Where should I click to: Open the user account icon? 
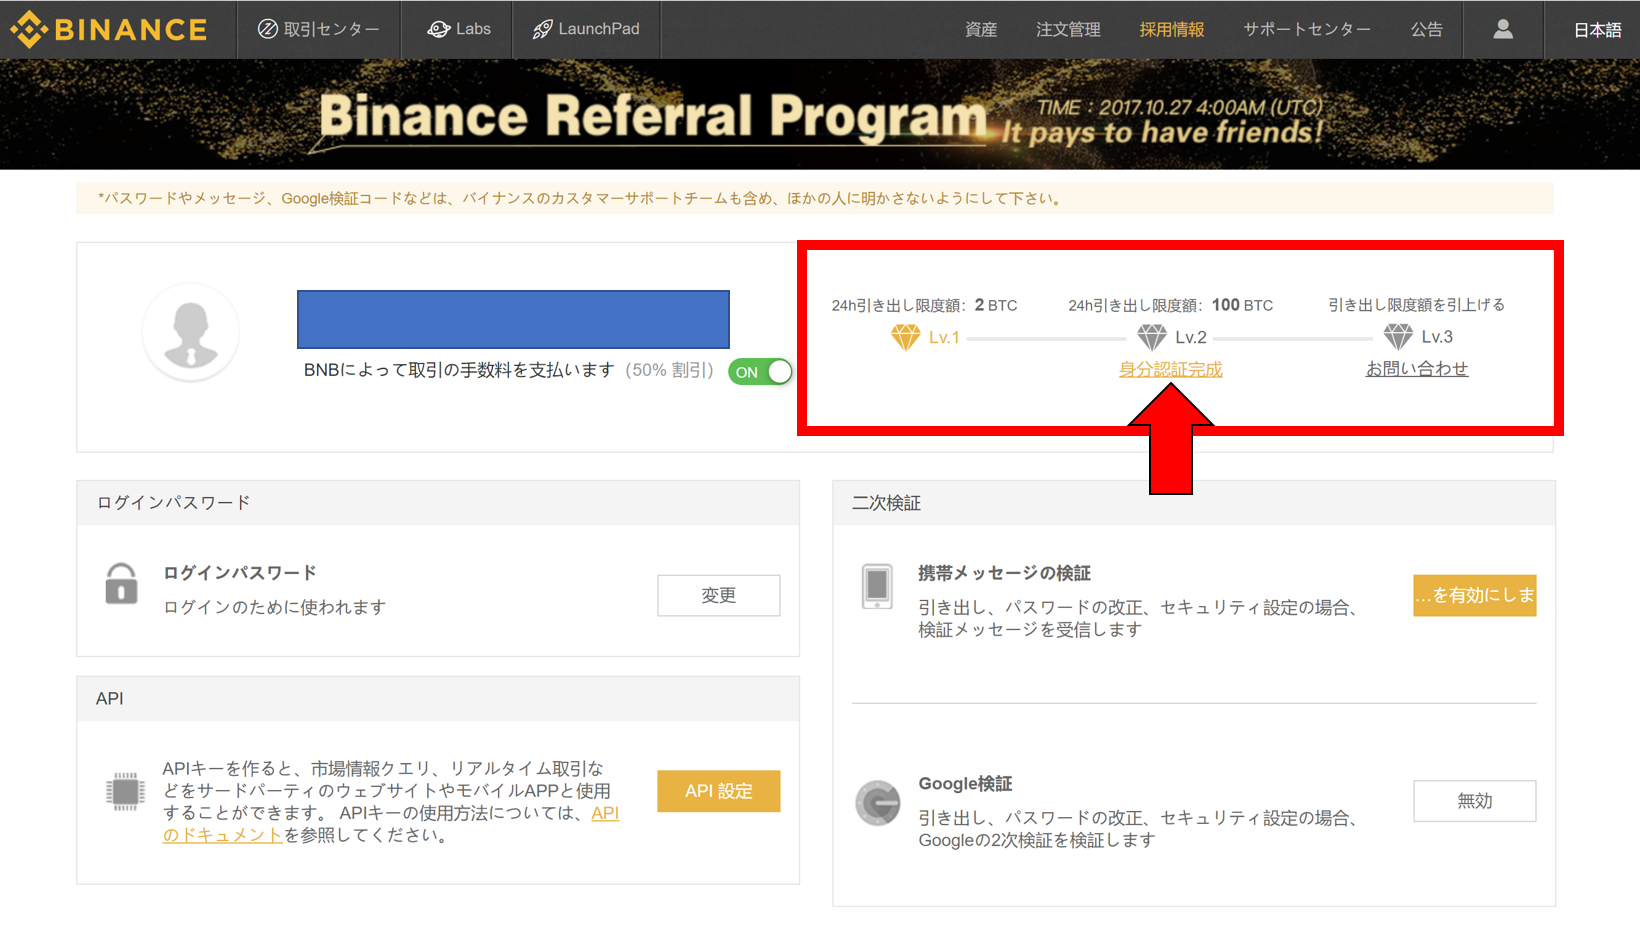pos(1502,29)
